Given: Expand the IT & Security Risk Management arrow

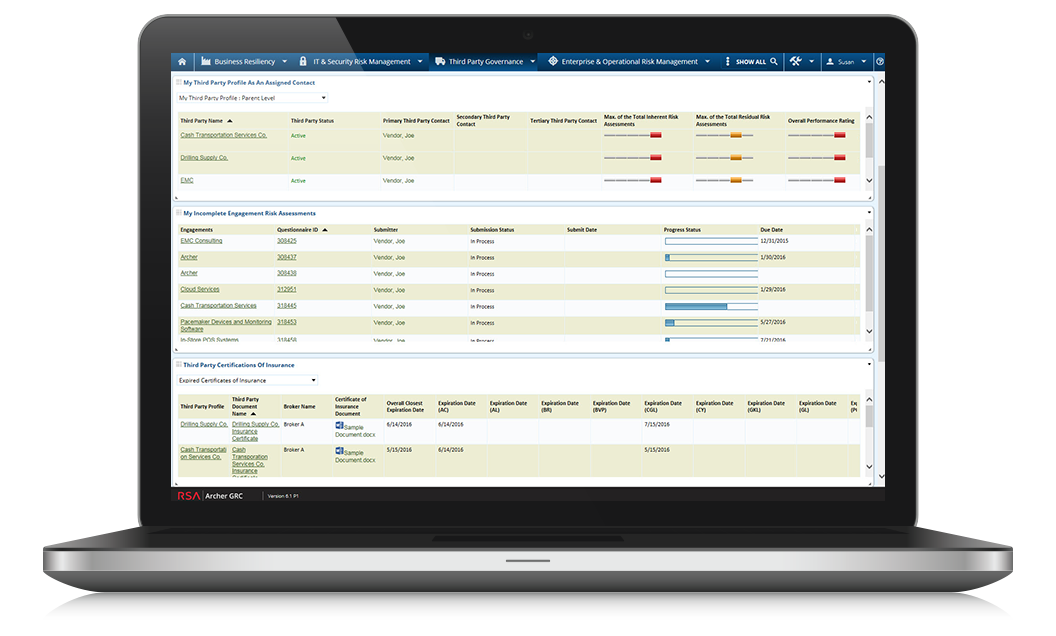Looking at the screenshot, I should coord(420,61).
